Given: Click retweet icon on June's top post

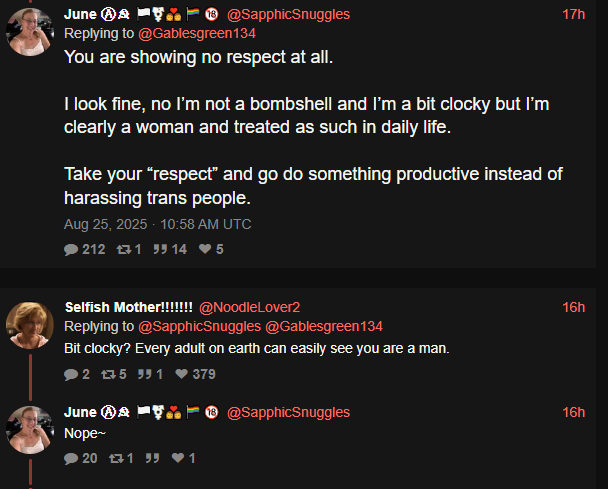Looking at the screenshot, I should tap(124, 249).
